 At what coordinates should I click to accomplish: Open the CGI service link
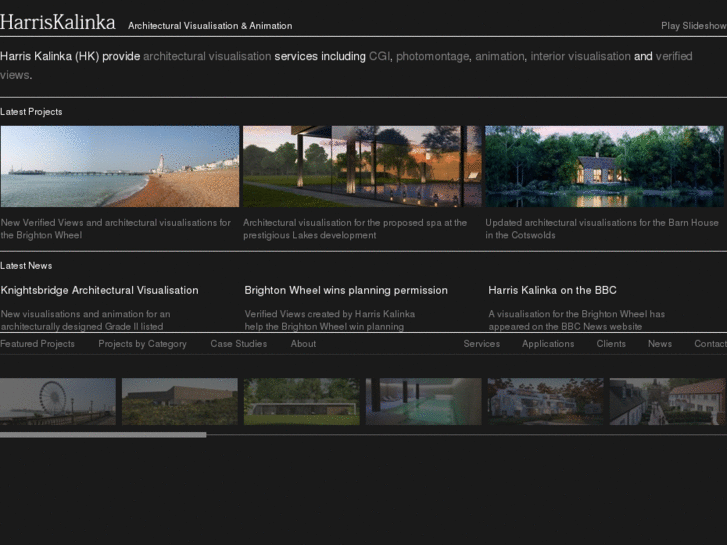click(x=379, y=57)
